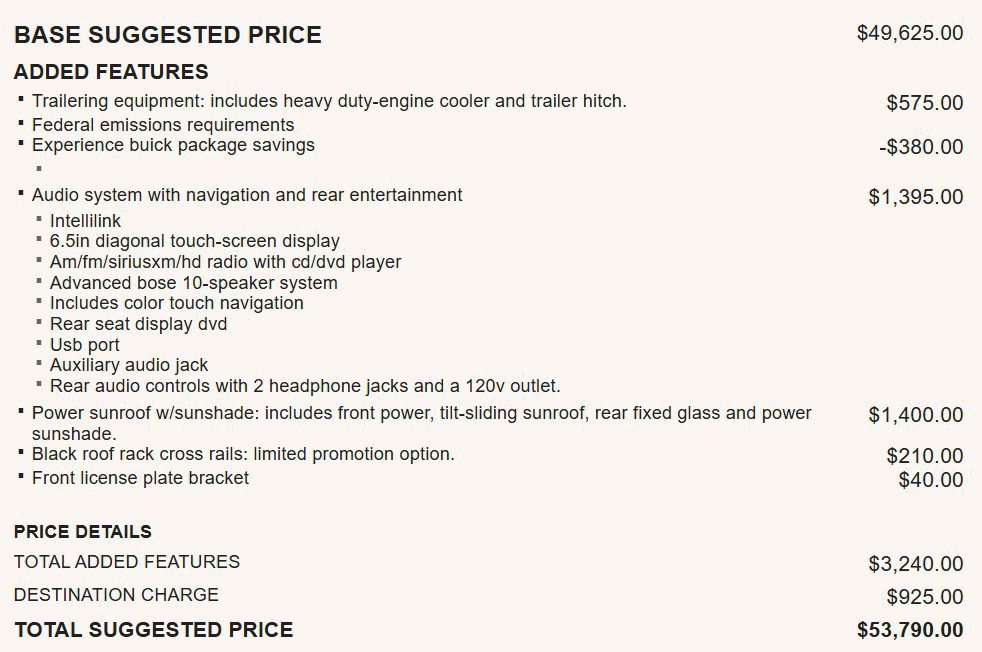Viewport: 982px width, 652px height.
Task: Click the Usb port sub-item
Action: tap(85, 345)
